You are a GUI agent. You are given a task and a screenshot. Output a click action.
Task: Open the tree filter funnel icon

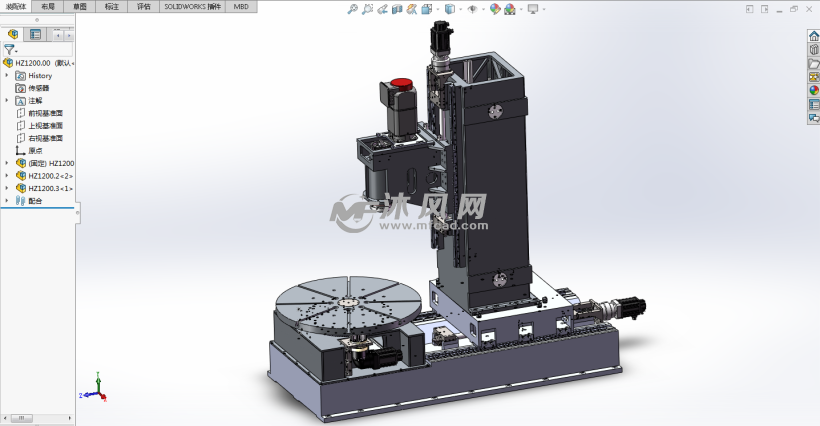pos(9,50)
